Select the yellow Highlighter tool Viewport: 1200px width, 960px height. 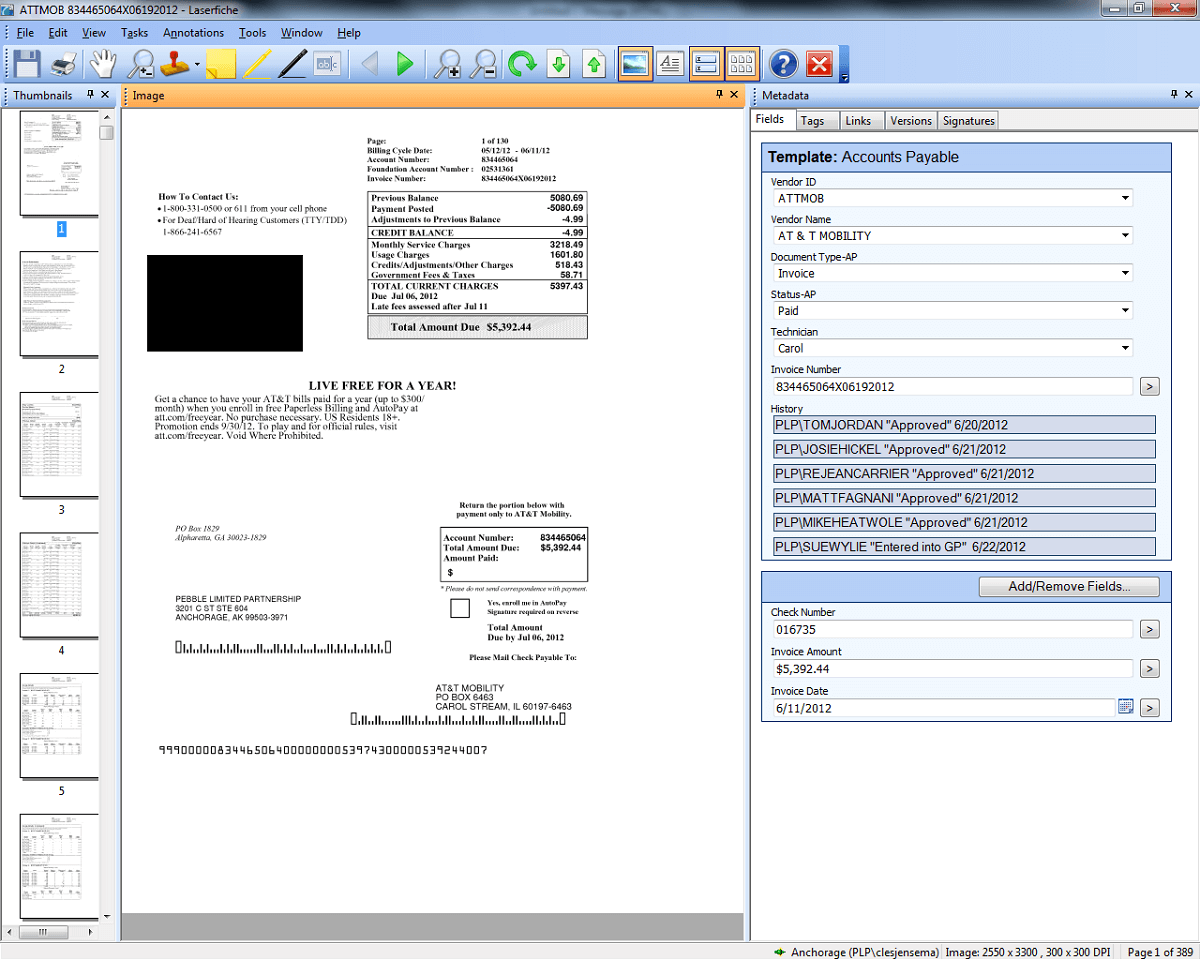coord(257,64)
